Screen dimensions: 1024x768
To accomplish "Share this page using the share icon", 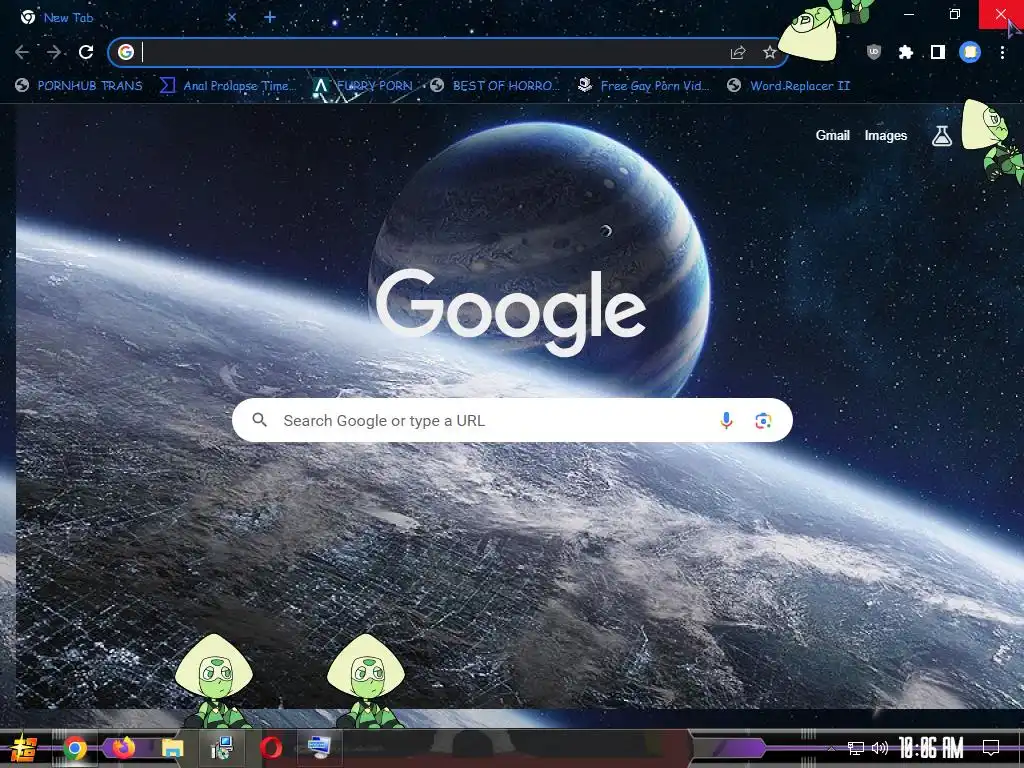I will 738,52.
